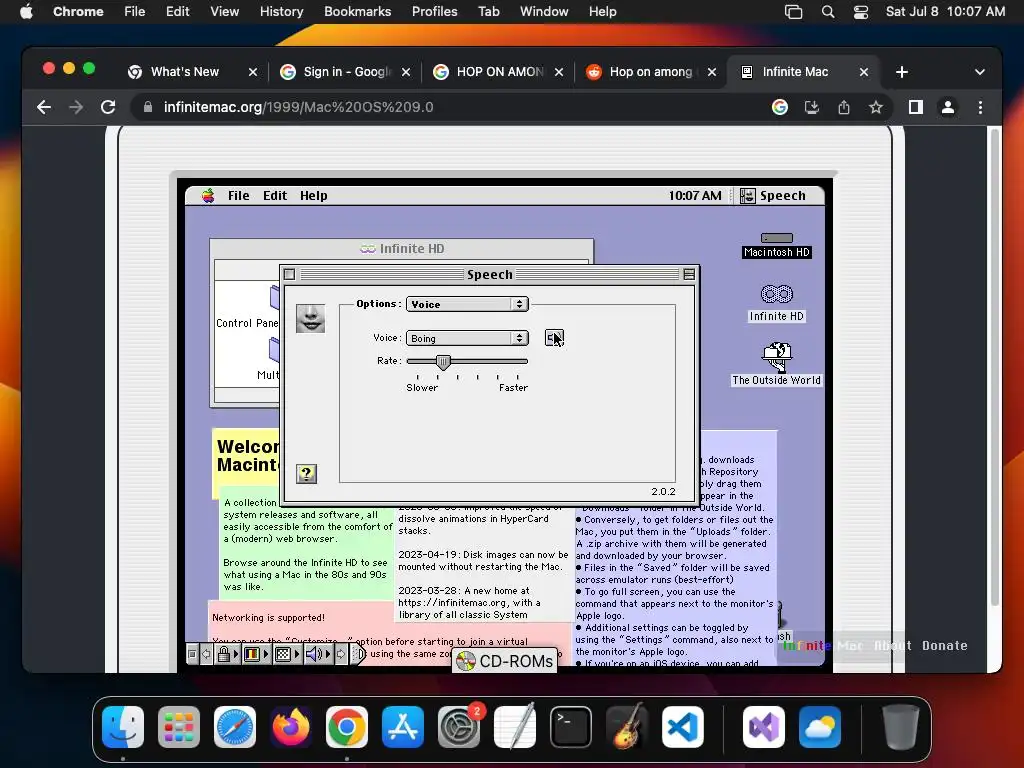Click the Donate link
1024x768 pixels.
[944, 645]
